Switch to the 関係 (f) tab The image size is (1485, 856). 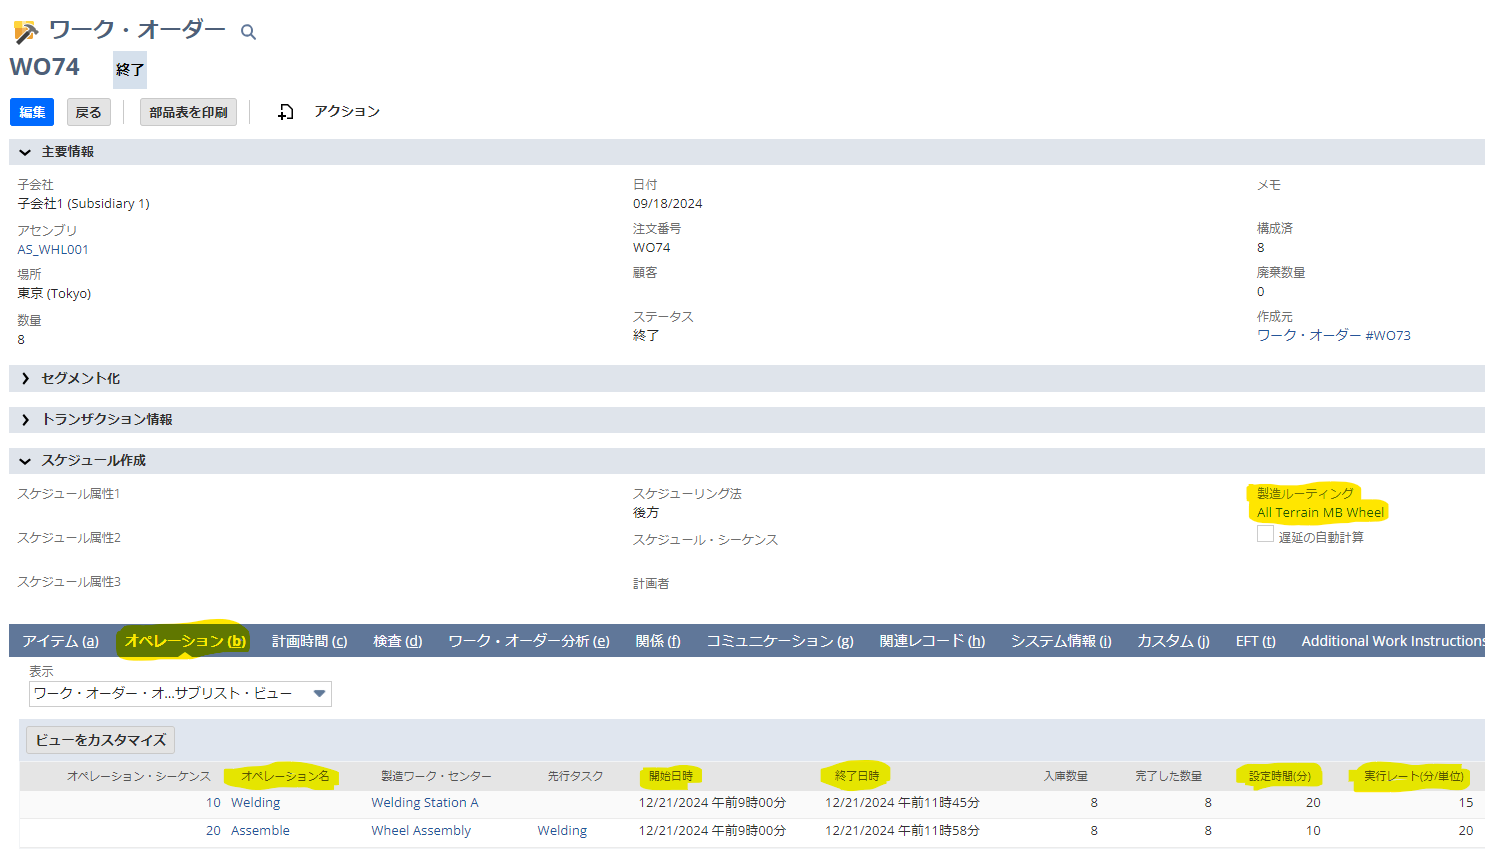[x=658, y=641]
